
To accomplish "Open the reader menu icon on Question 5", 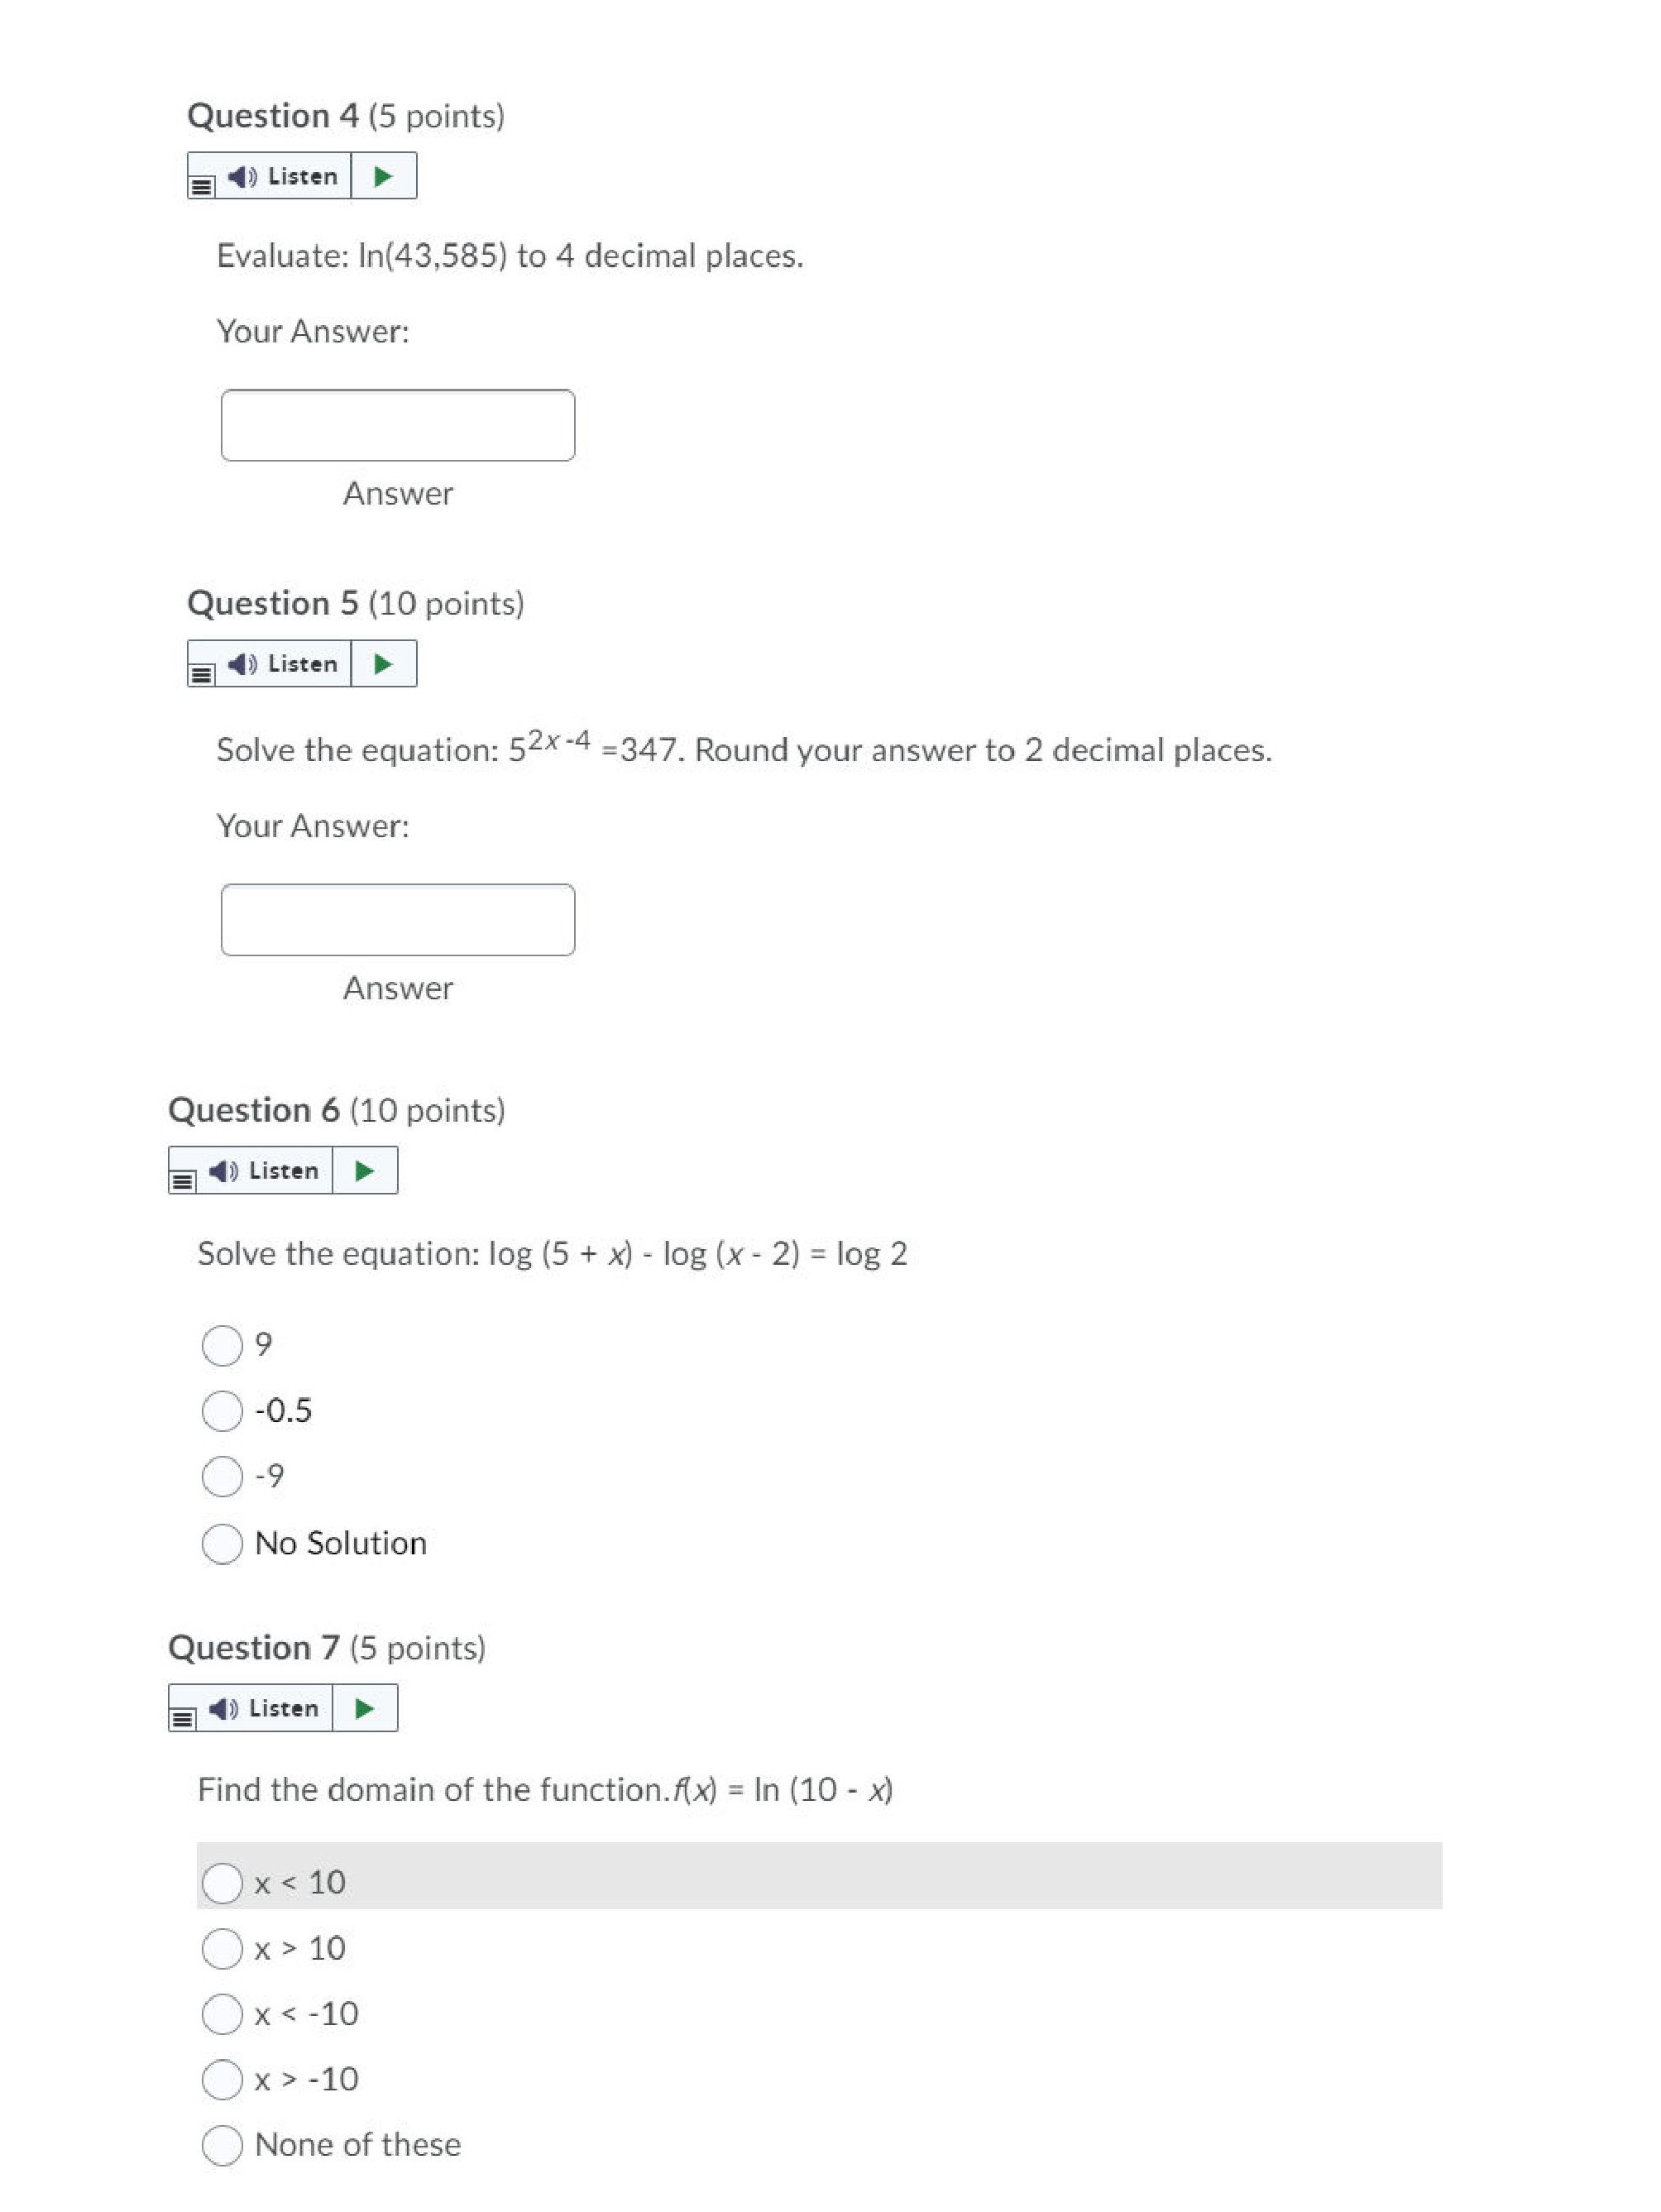I will click(201, 674).
